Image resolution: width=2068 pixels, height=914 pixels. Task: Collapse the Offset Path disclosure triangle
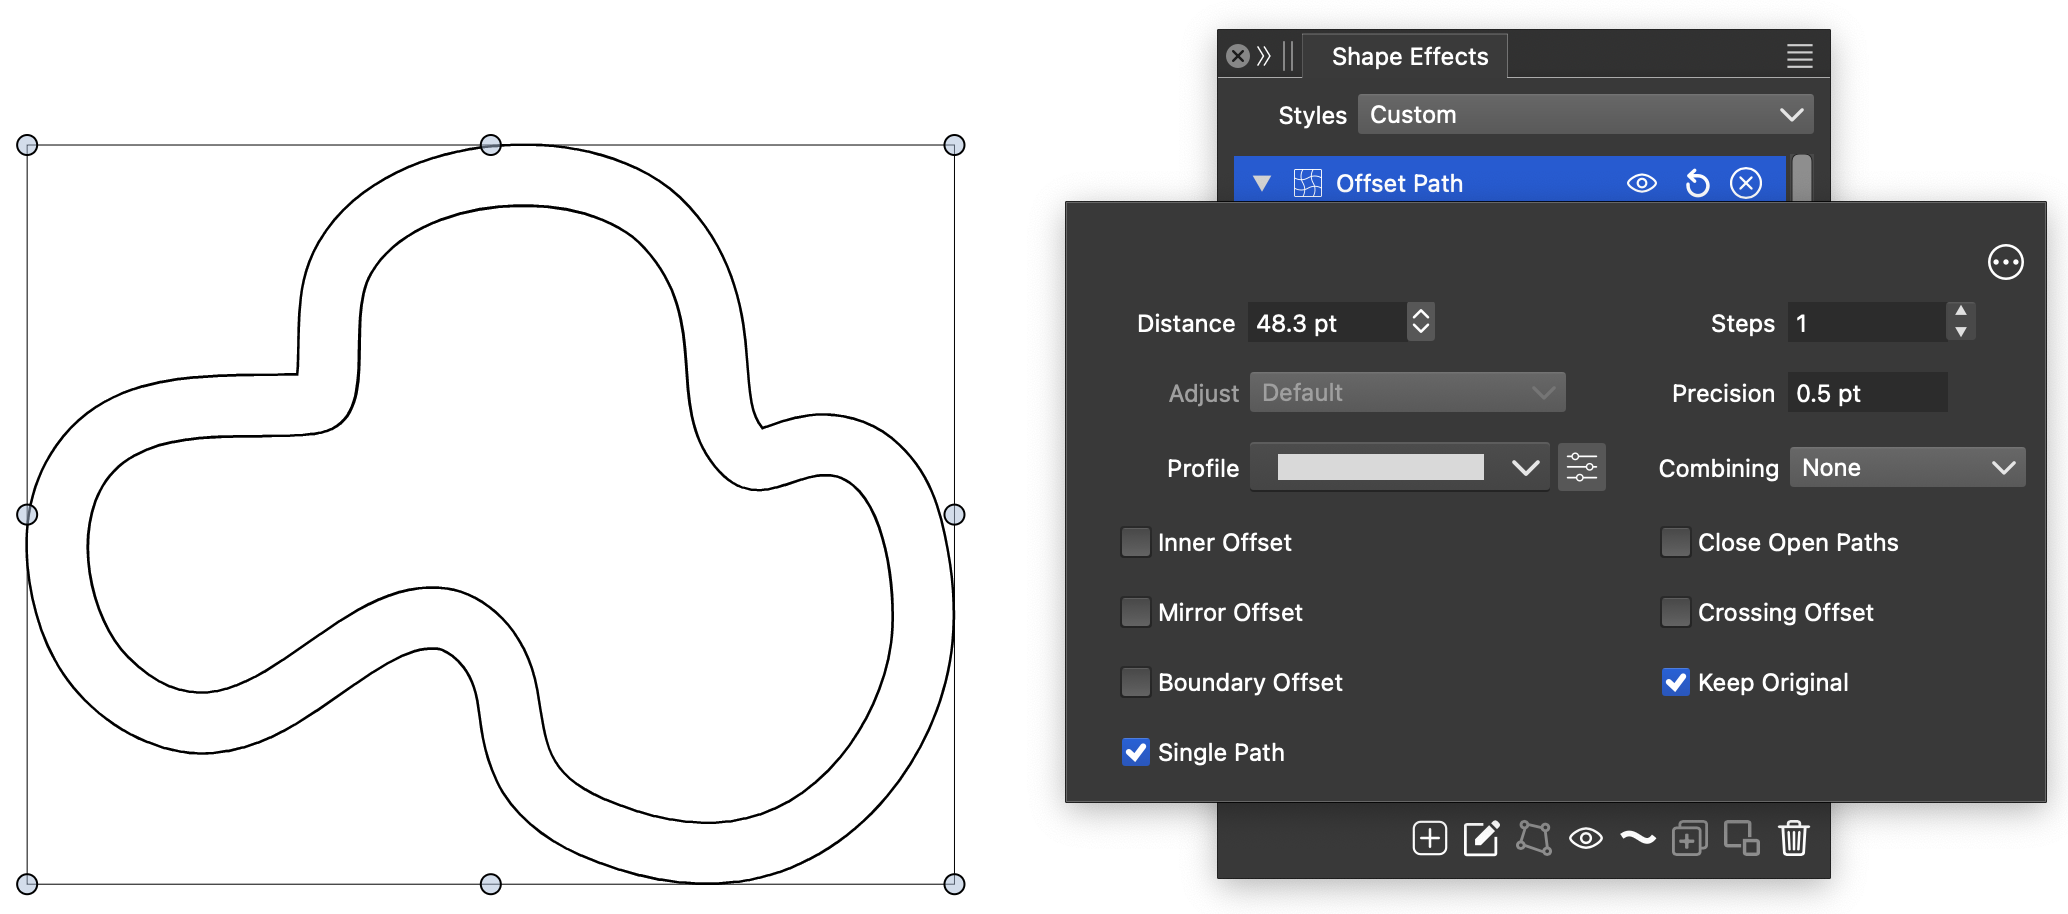pyautogui.click(x=1262, y=184)
